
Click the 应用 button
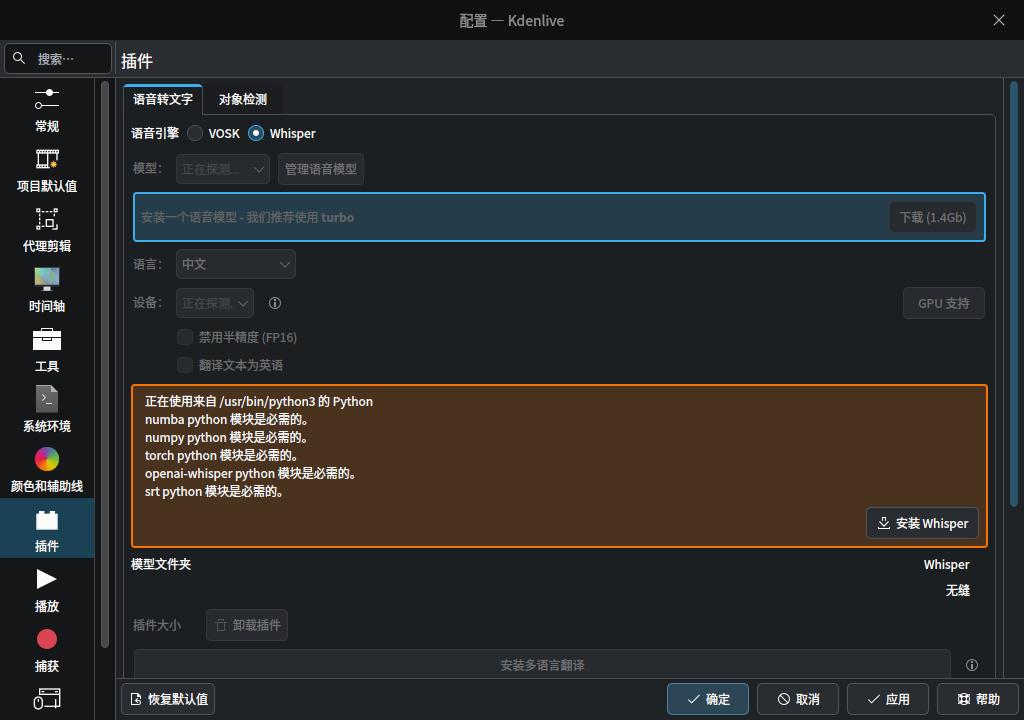pyautogui.click(x=888, y=699)
